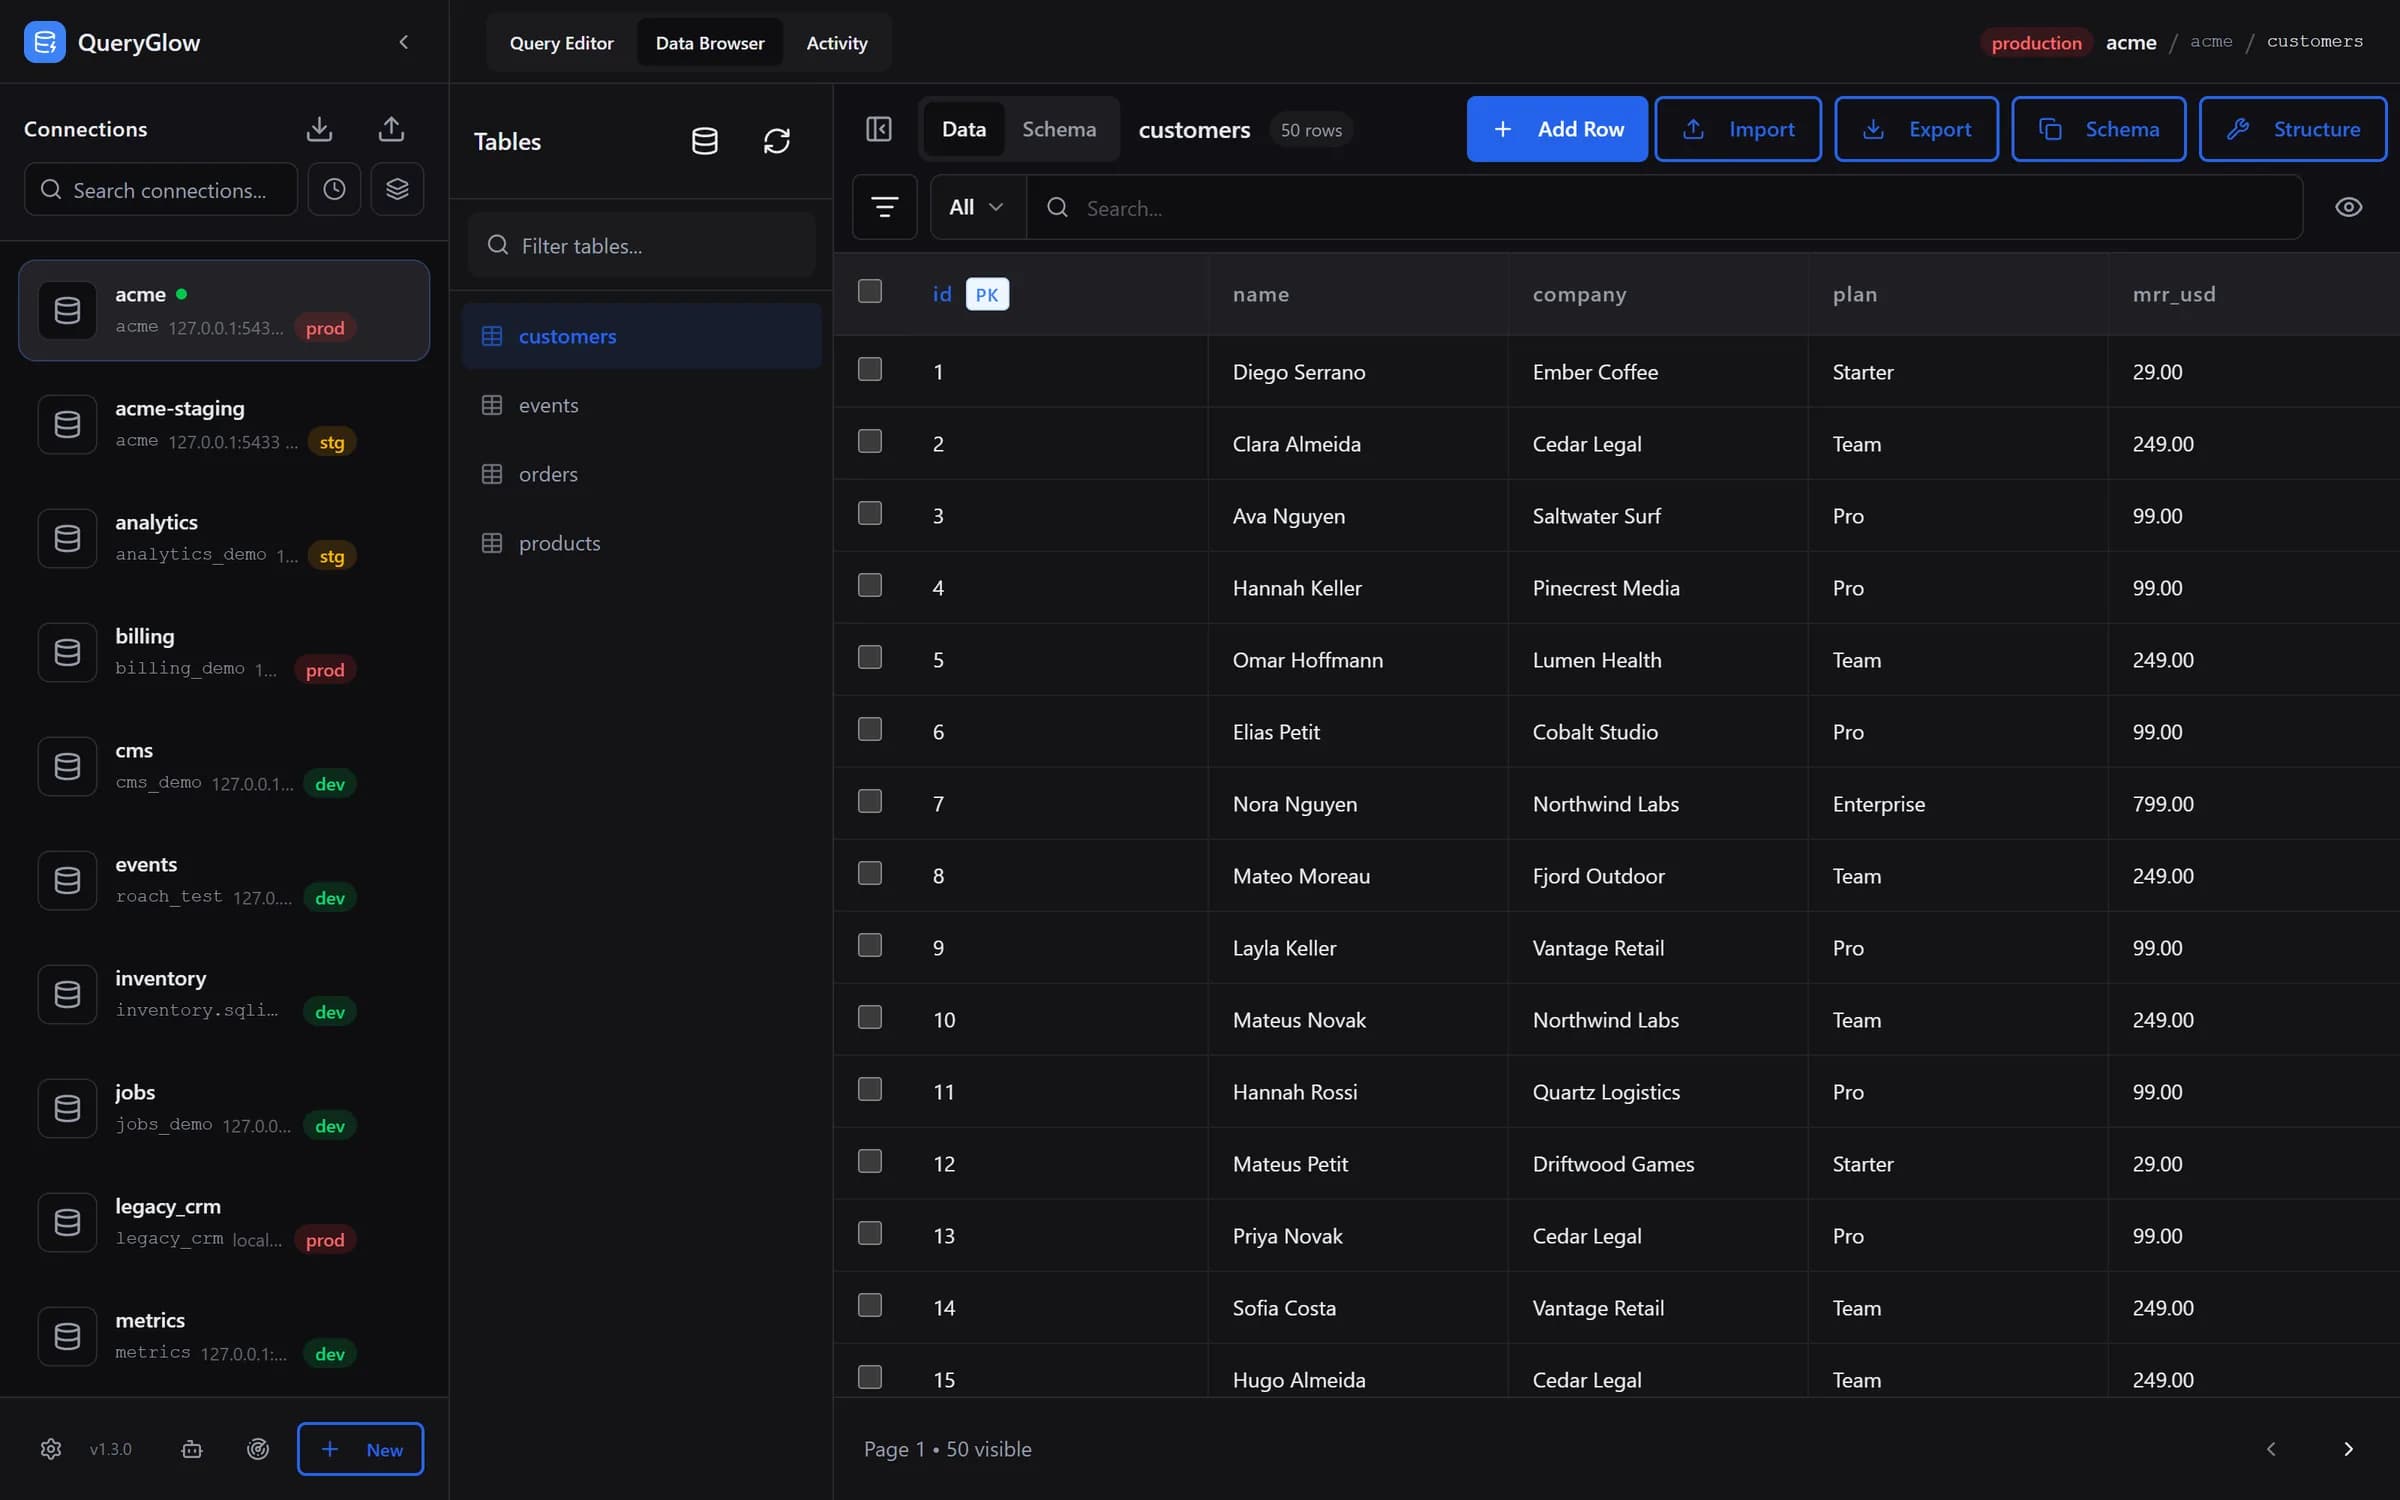Click the row Search field
Screen dimensions: 2400x1500
point(1665,207)
